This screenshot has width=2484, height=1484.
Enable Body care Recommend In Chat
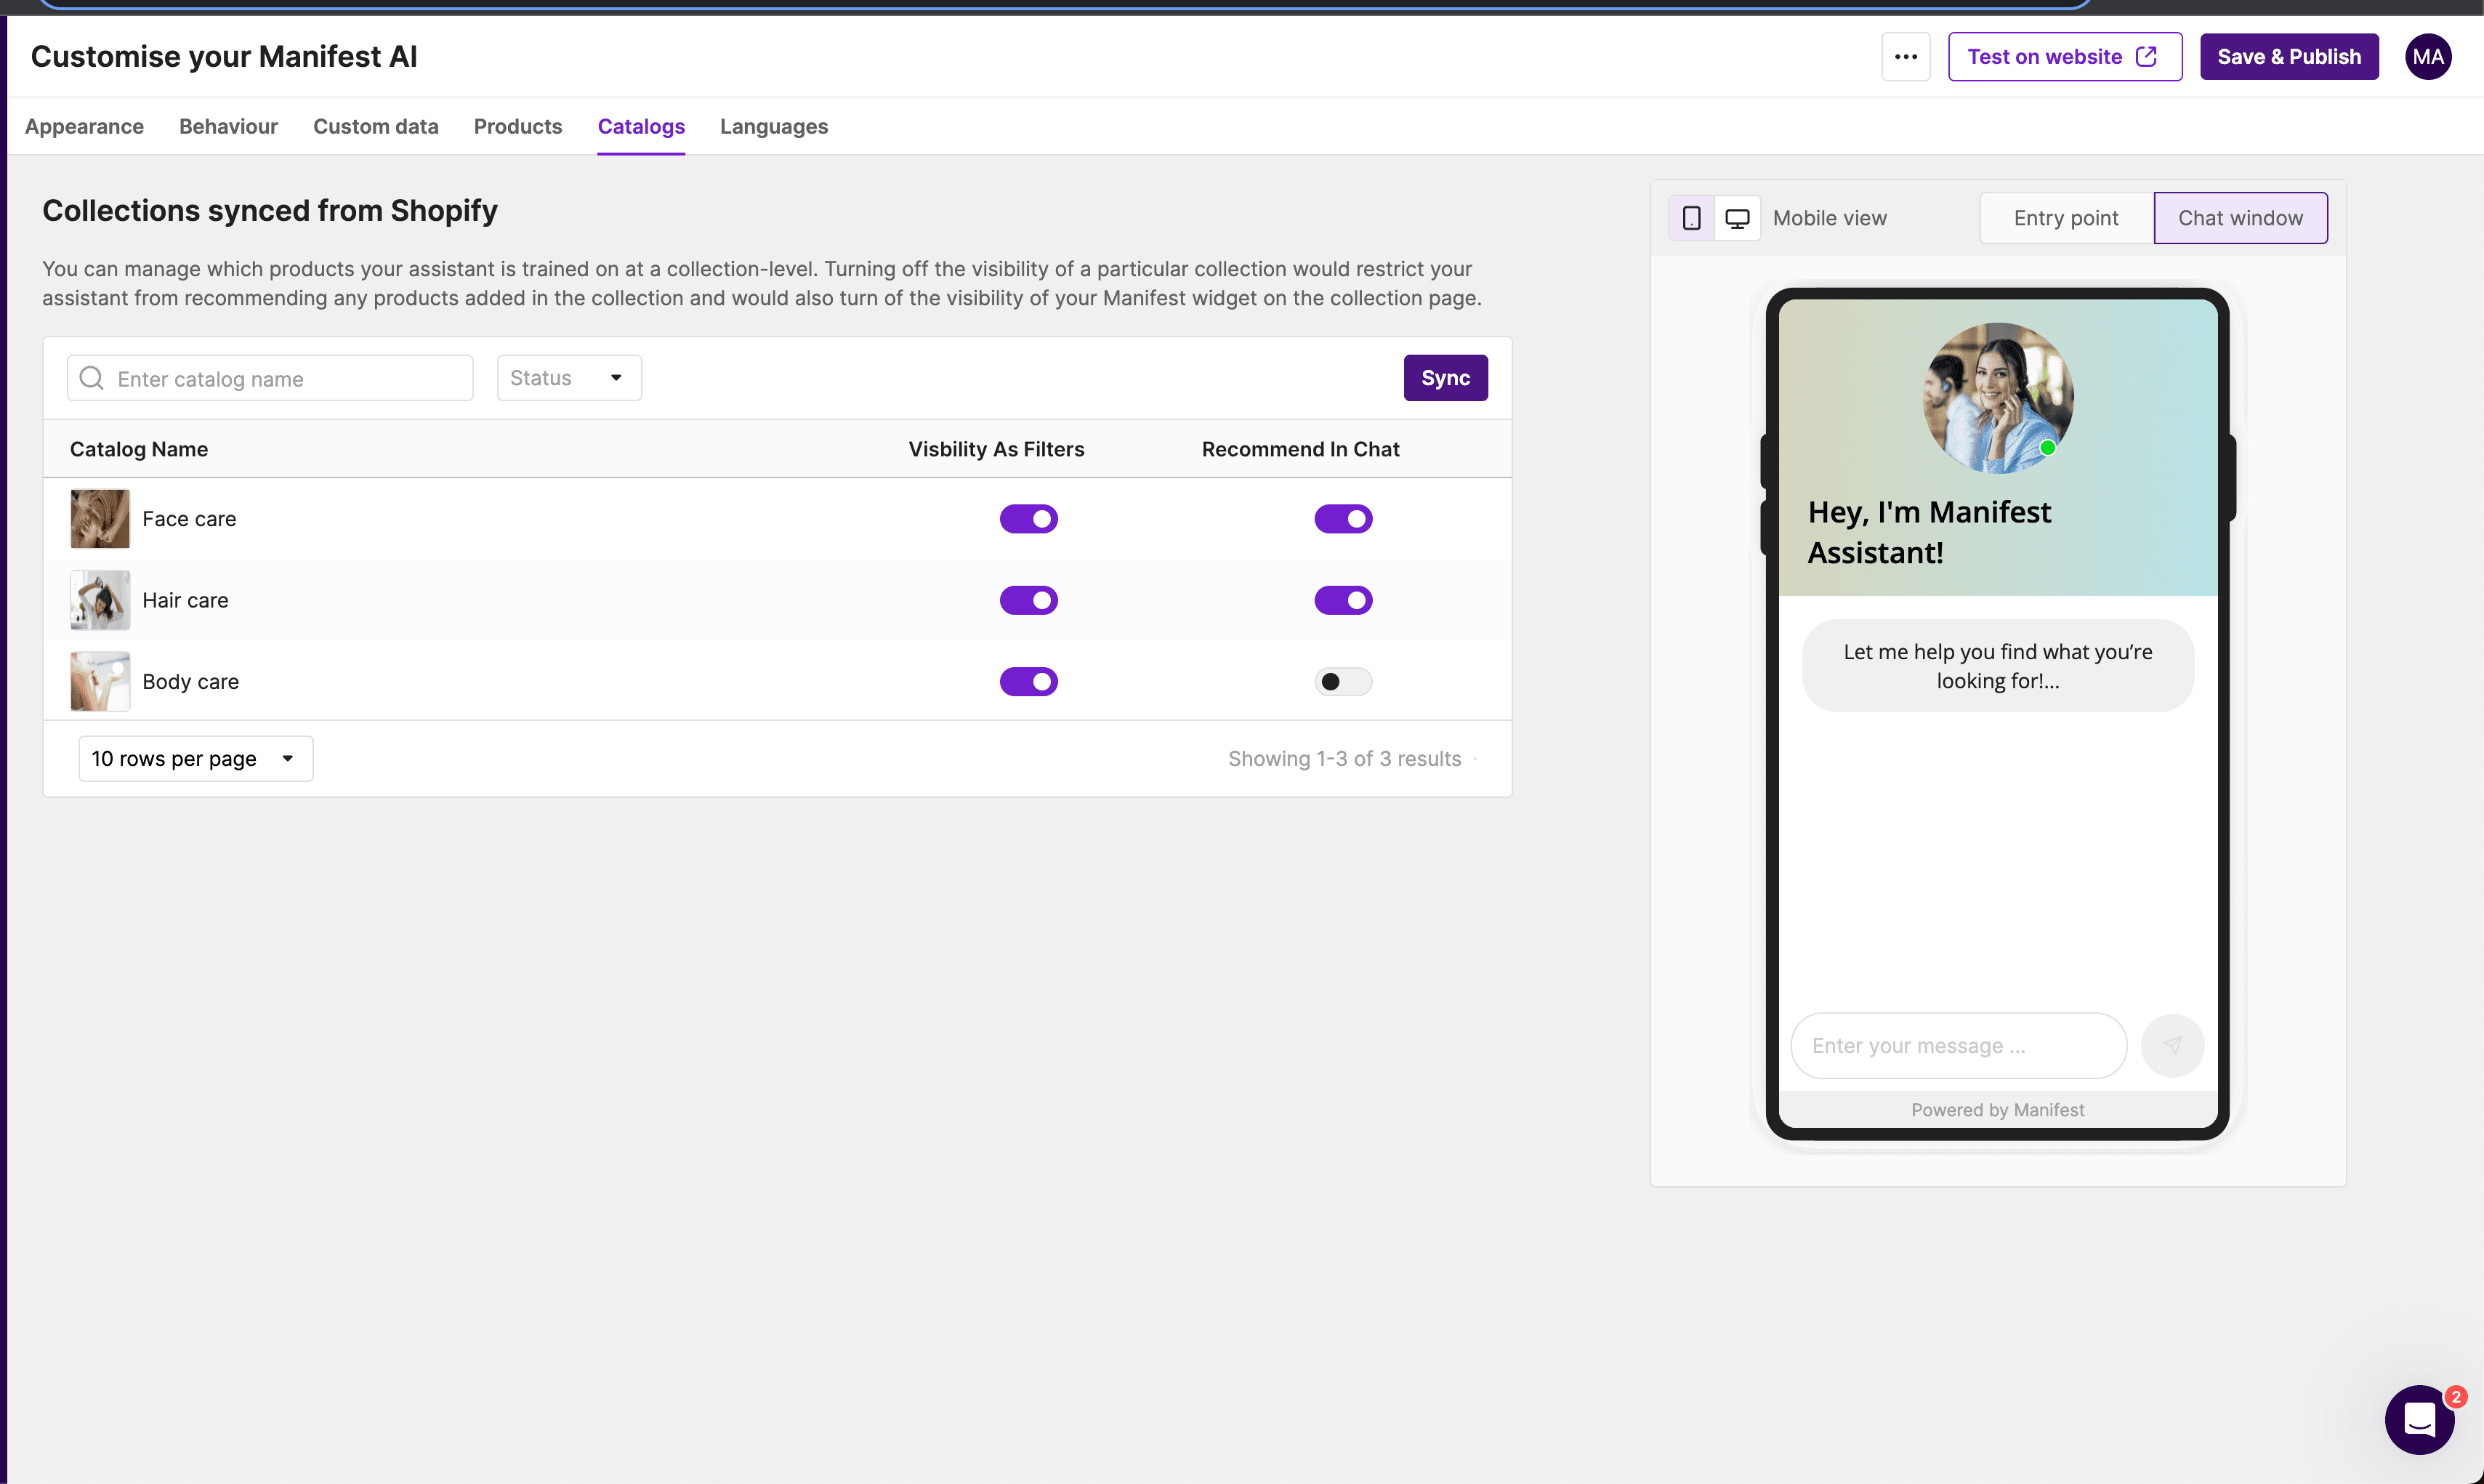click(x=1343, y=682)
